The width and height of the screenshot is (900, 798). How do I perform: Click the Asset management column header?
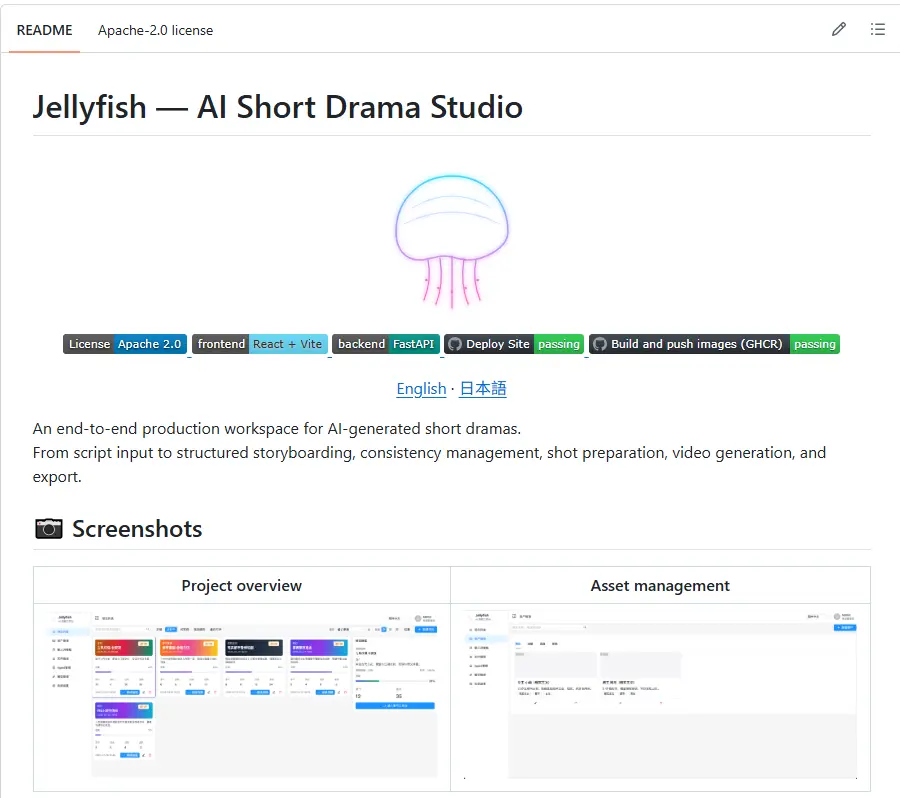[x=660, y=586]
